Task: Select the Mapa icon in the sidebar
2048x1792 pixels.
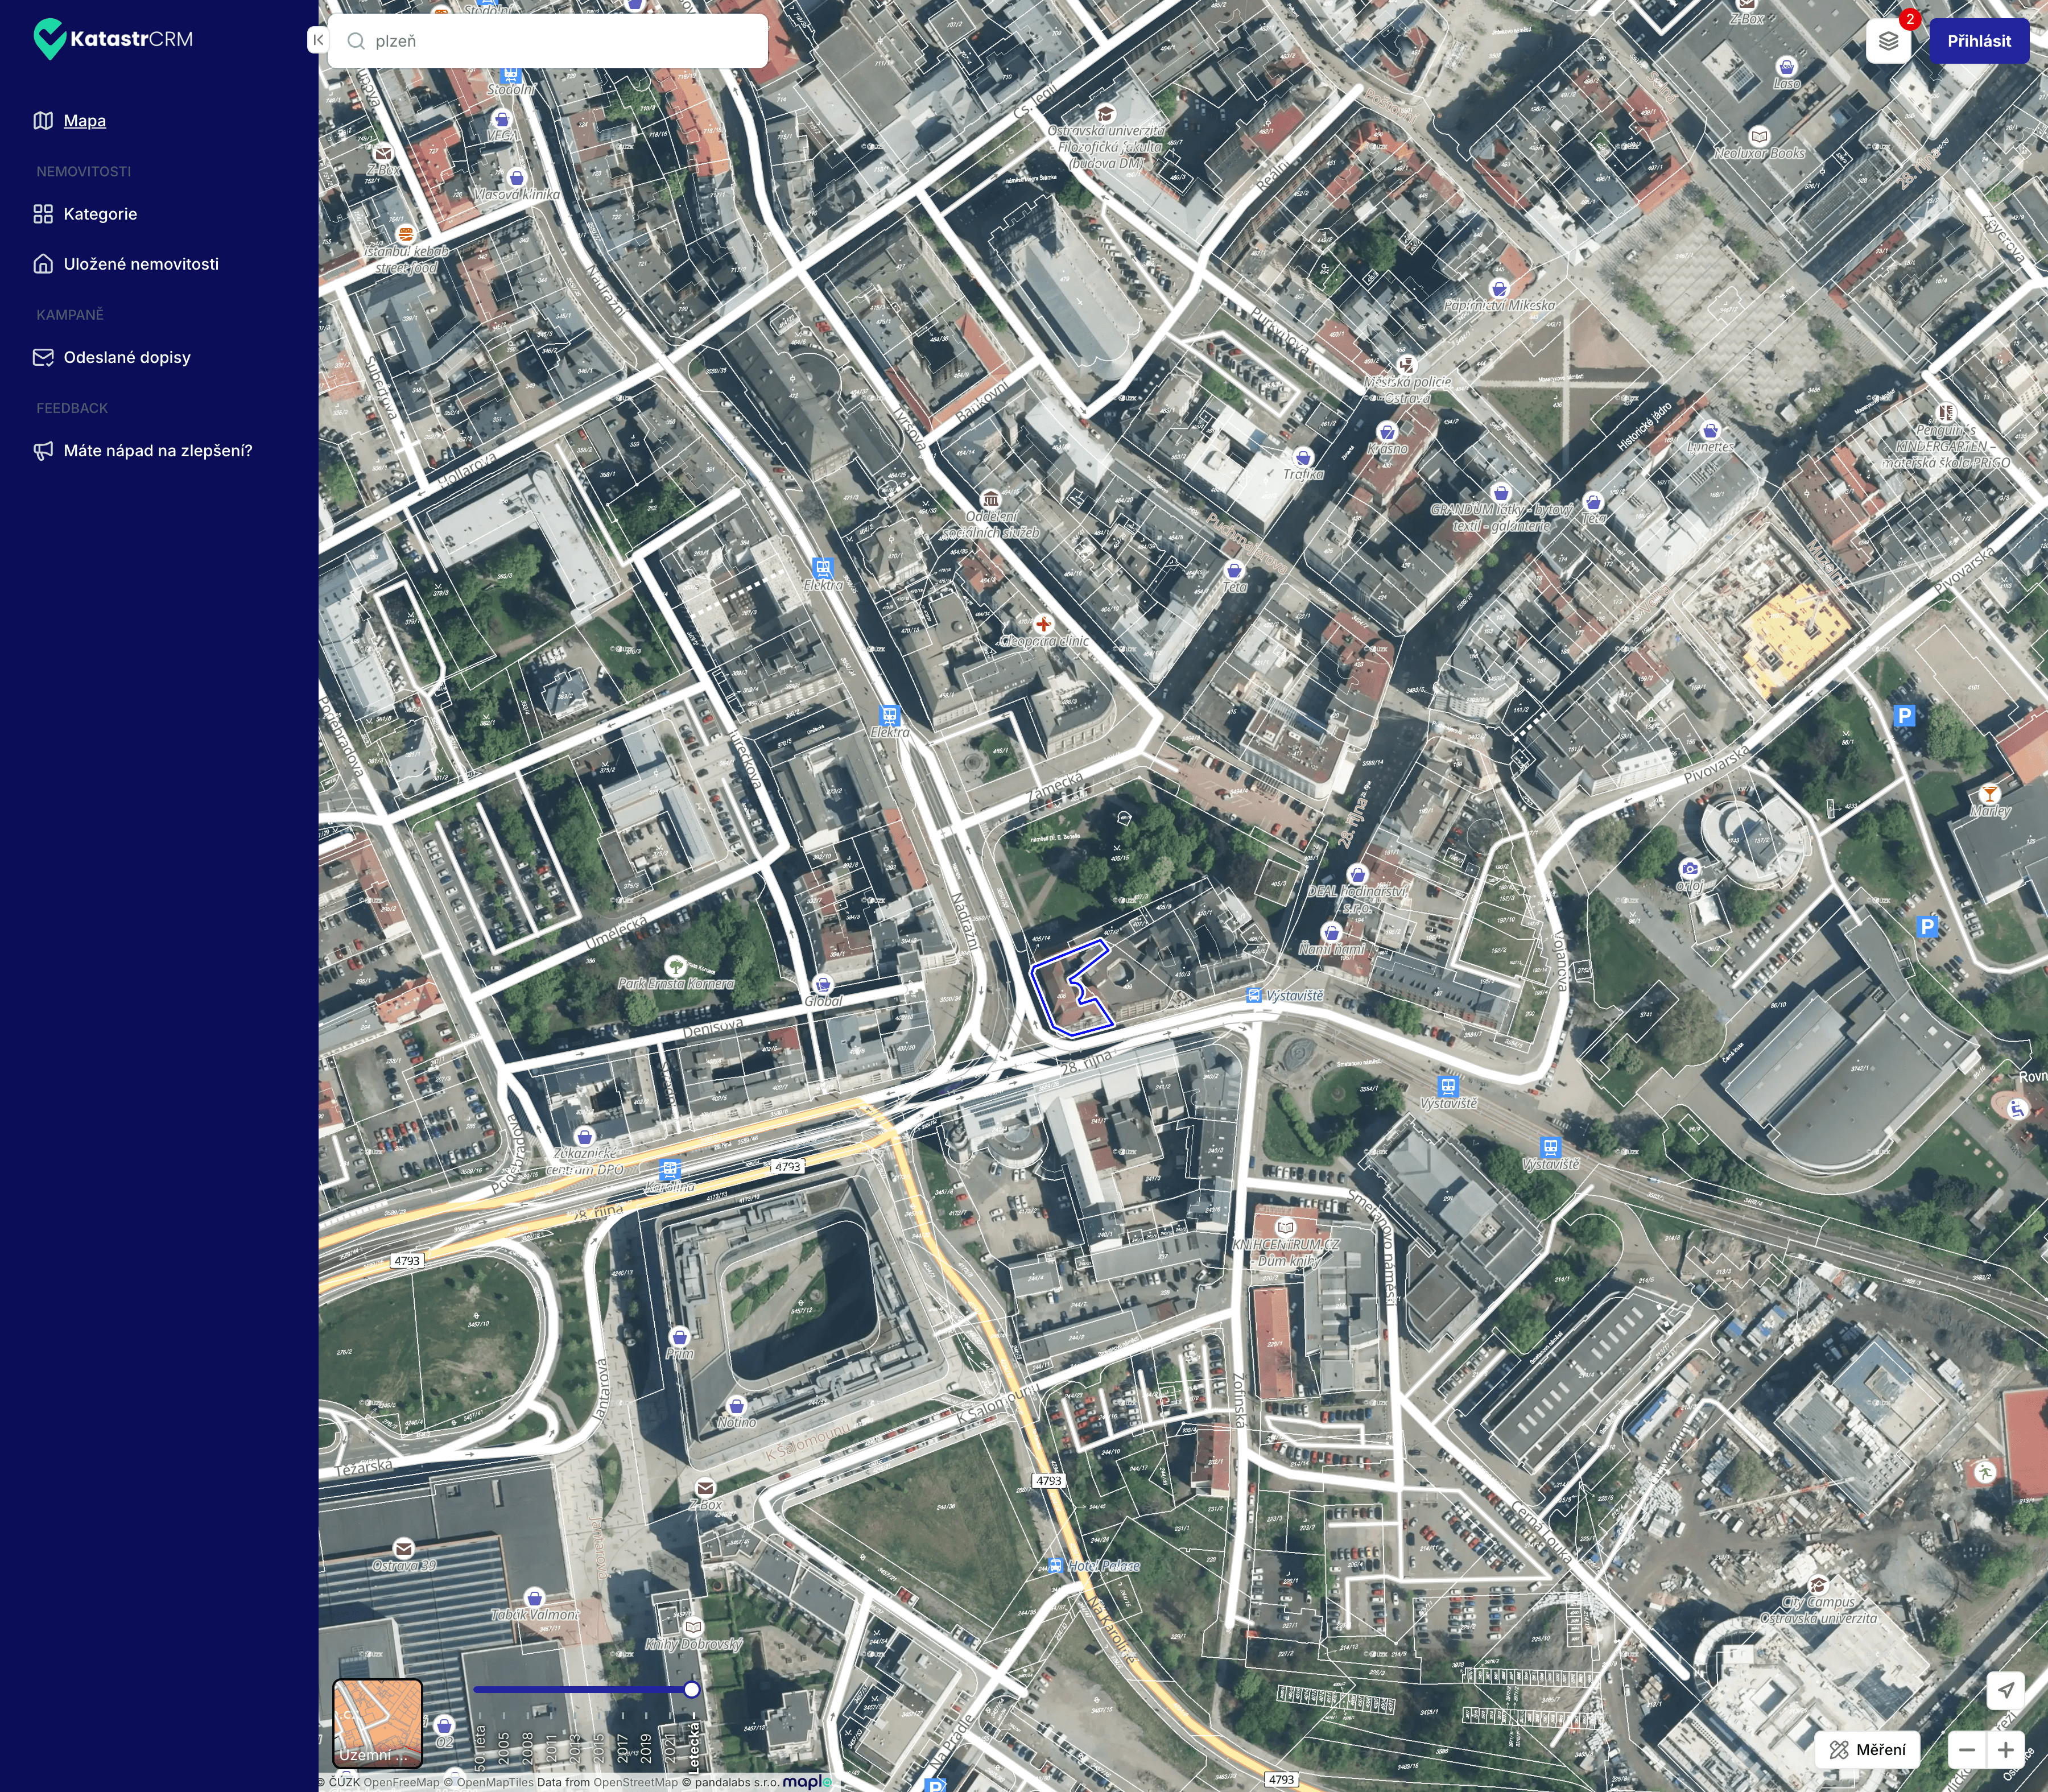Action: tap(44, 120)
